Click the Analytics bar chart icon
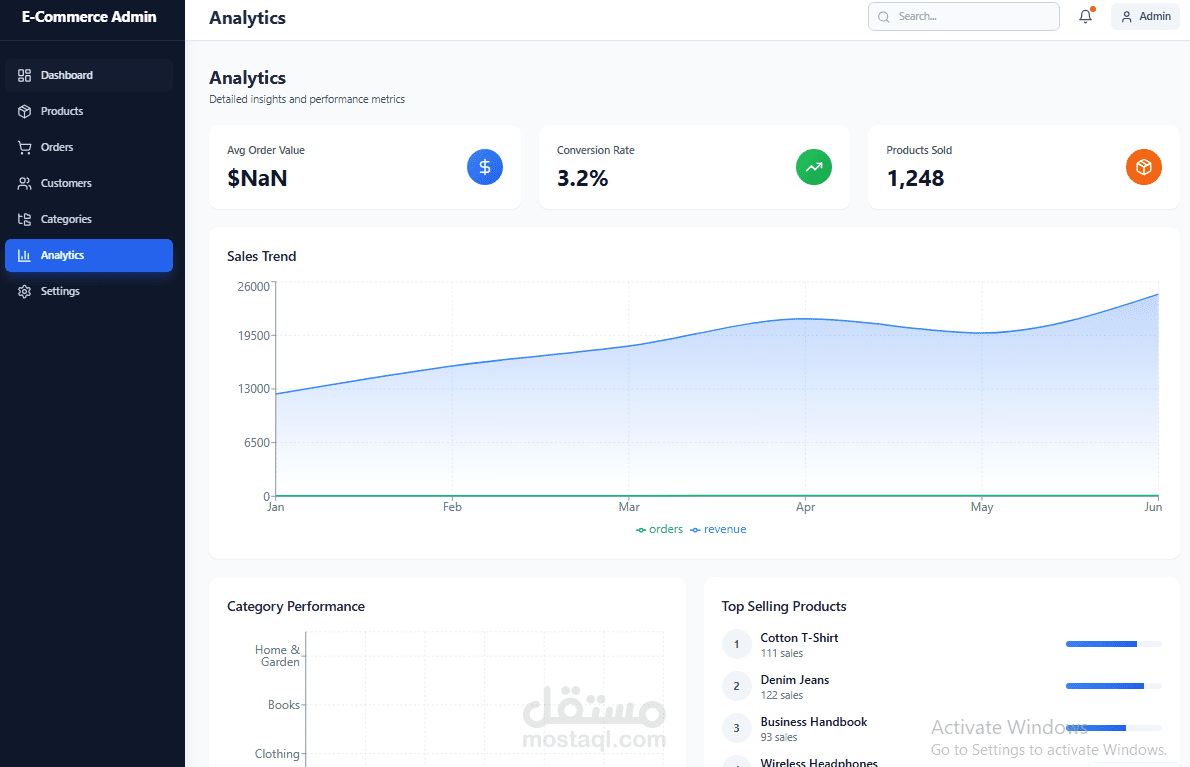The image size is (1190, 767). 24,256
